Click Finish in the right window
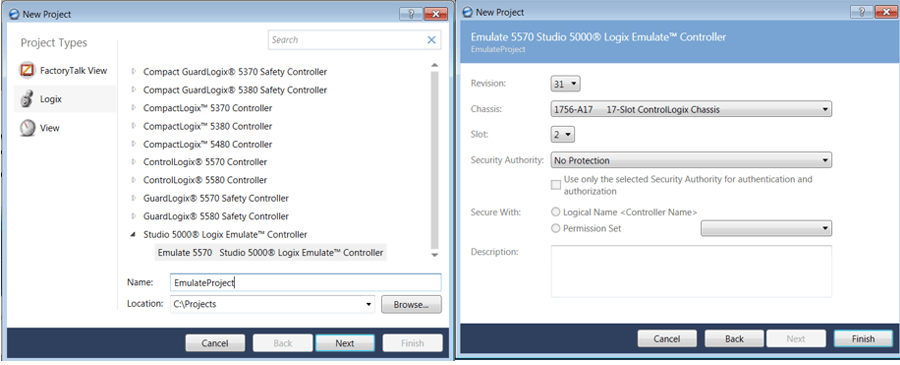Screen dimensions: 900x365 click(863, 339)
